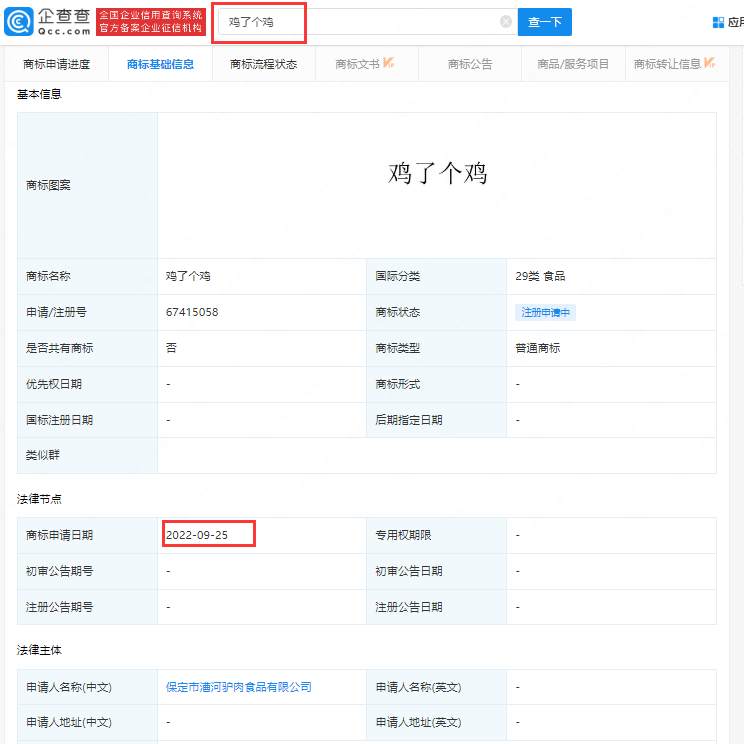The width and height of the screenshot is (744, 744).
Task: Open the 商标文书 tab
Action: pyautogui.click(x=358, y=64)
